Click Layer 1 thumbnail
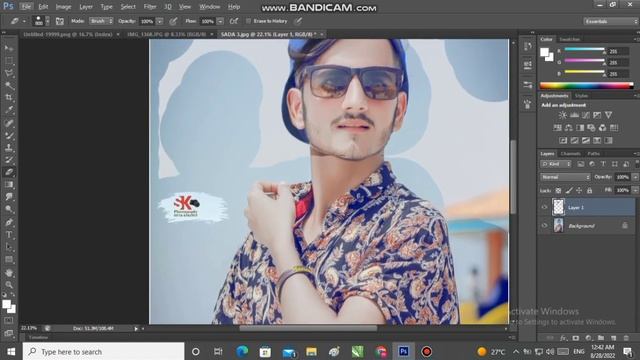Screen dimensions: 640x360 coord(558,207)
